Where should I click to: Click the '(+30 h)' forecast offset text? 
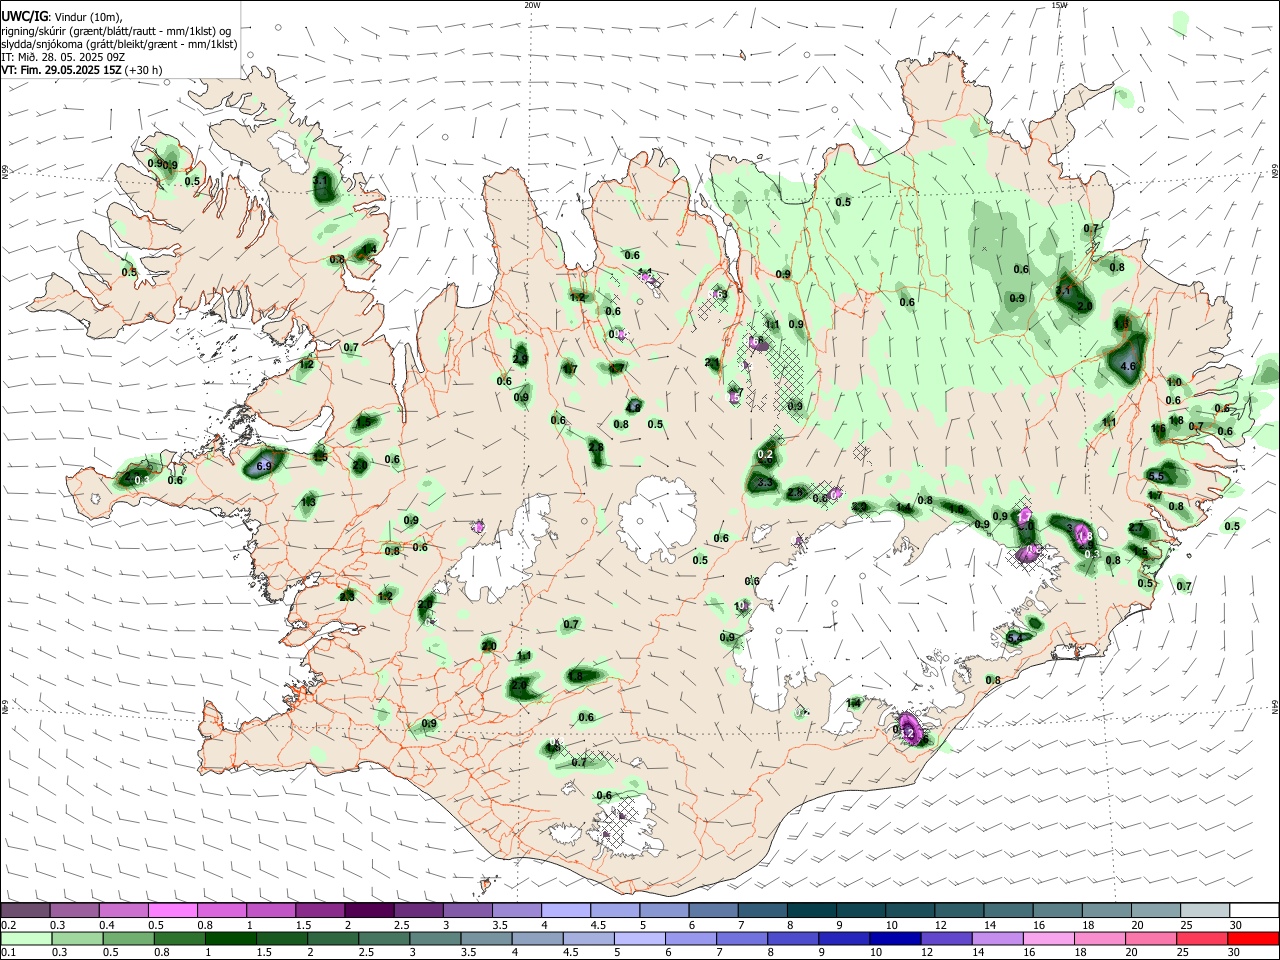click(144, 70)
